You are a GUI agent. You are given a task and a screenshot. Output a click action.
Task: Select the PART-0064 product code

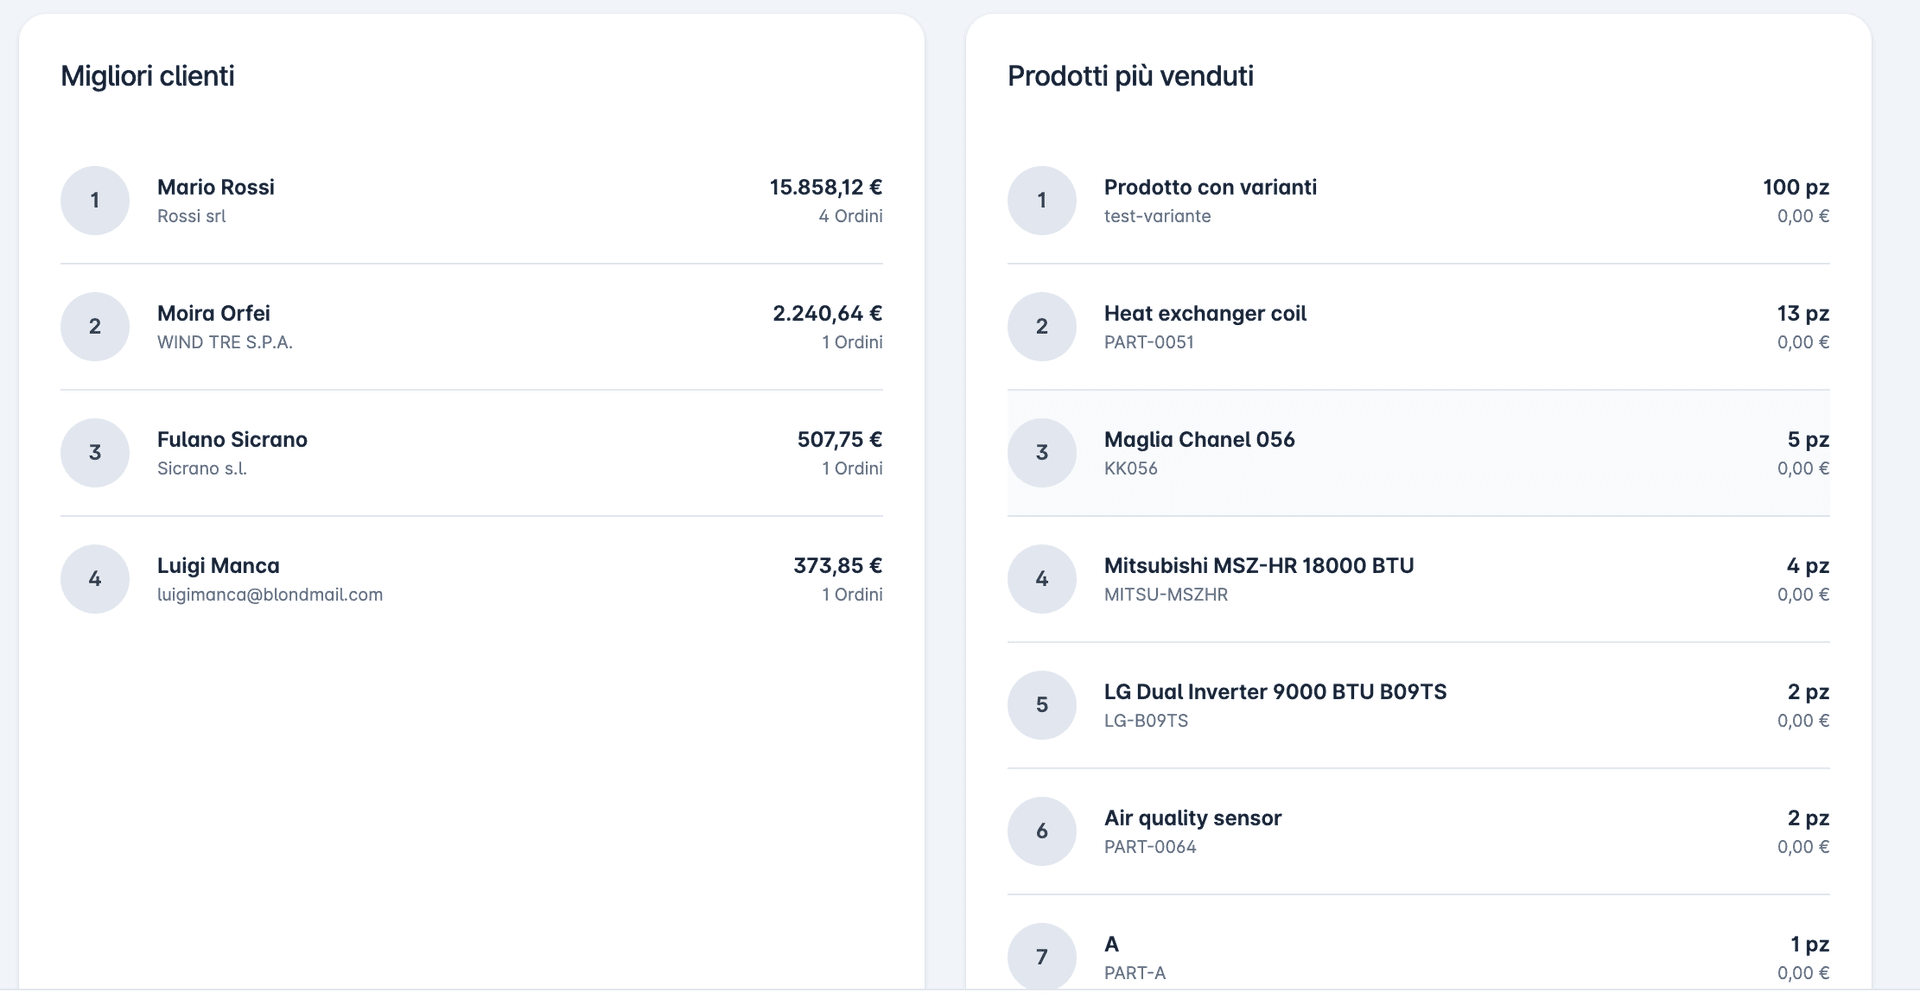pyautogui.click(x=1150, y=846)
